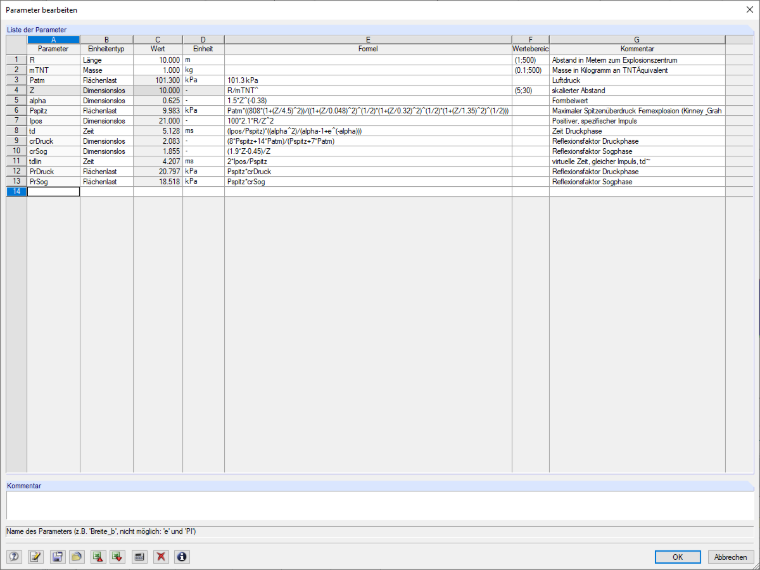
Task: Click the value cell '21.000'
Action: pyautogui.click(x=158, y=121)
